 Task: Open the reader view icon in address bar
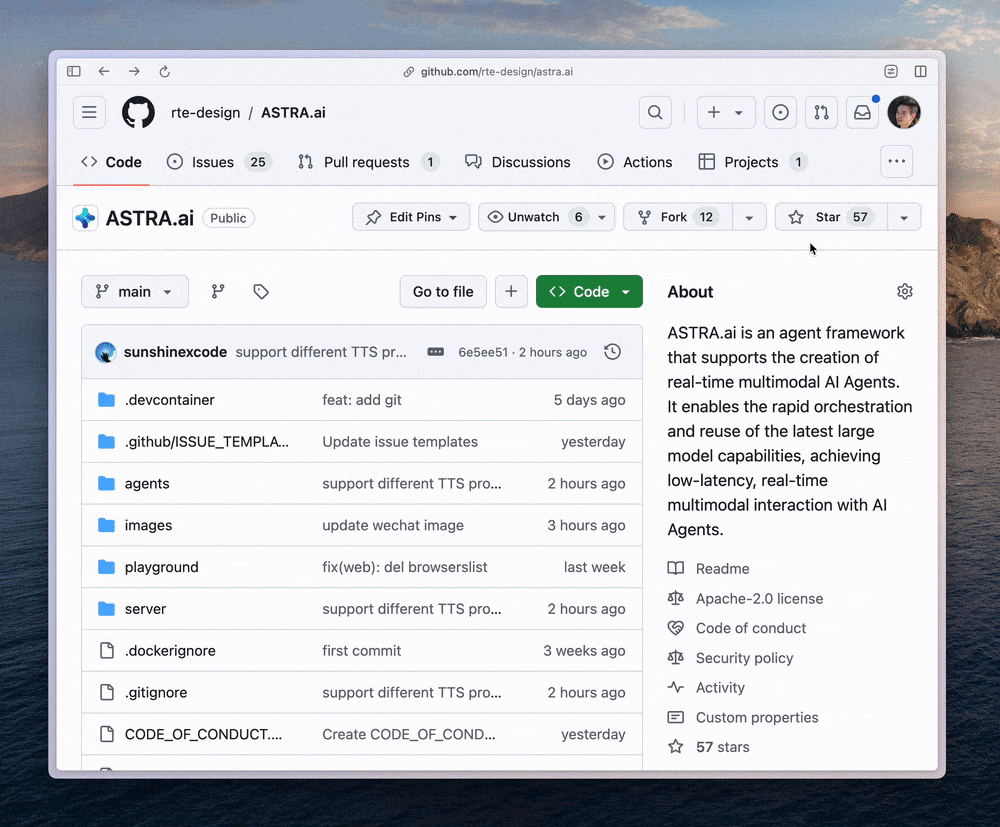coord(891,71)
